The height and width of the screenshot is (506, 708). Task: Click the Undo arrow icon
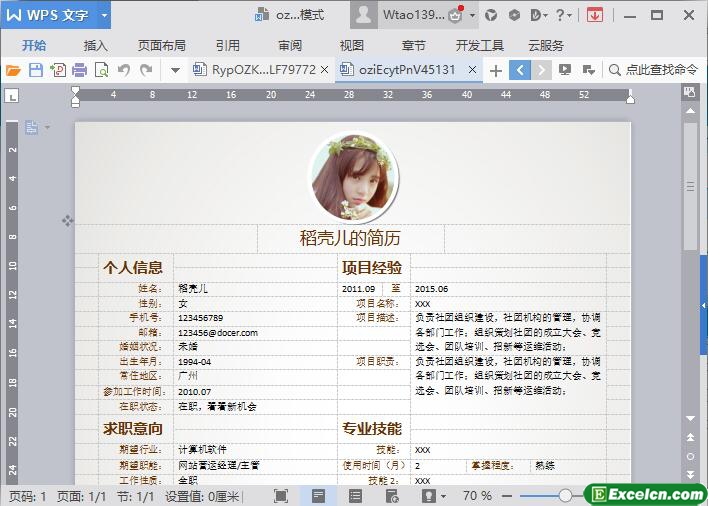coord(124,70)
